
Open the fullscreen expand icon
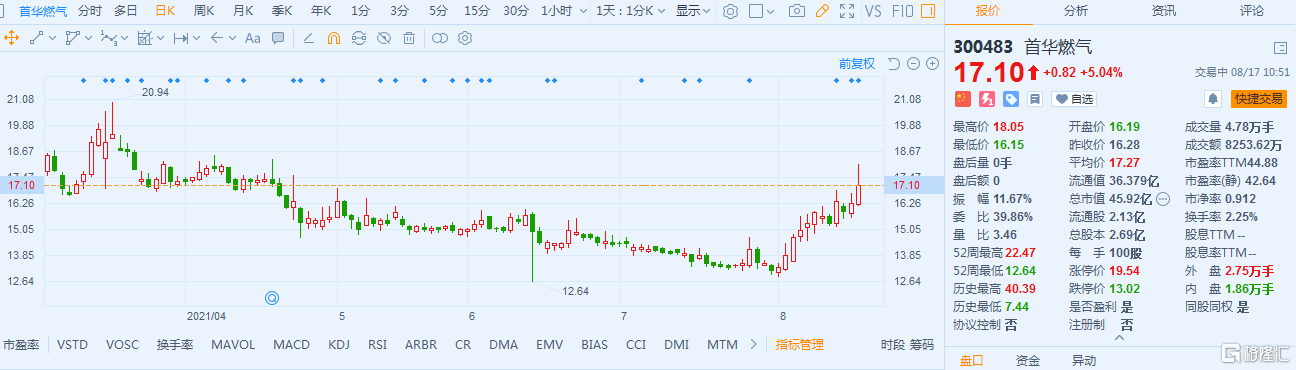tap(847, 11)
